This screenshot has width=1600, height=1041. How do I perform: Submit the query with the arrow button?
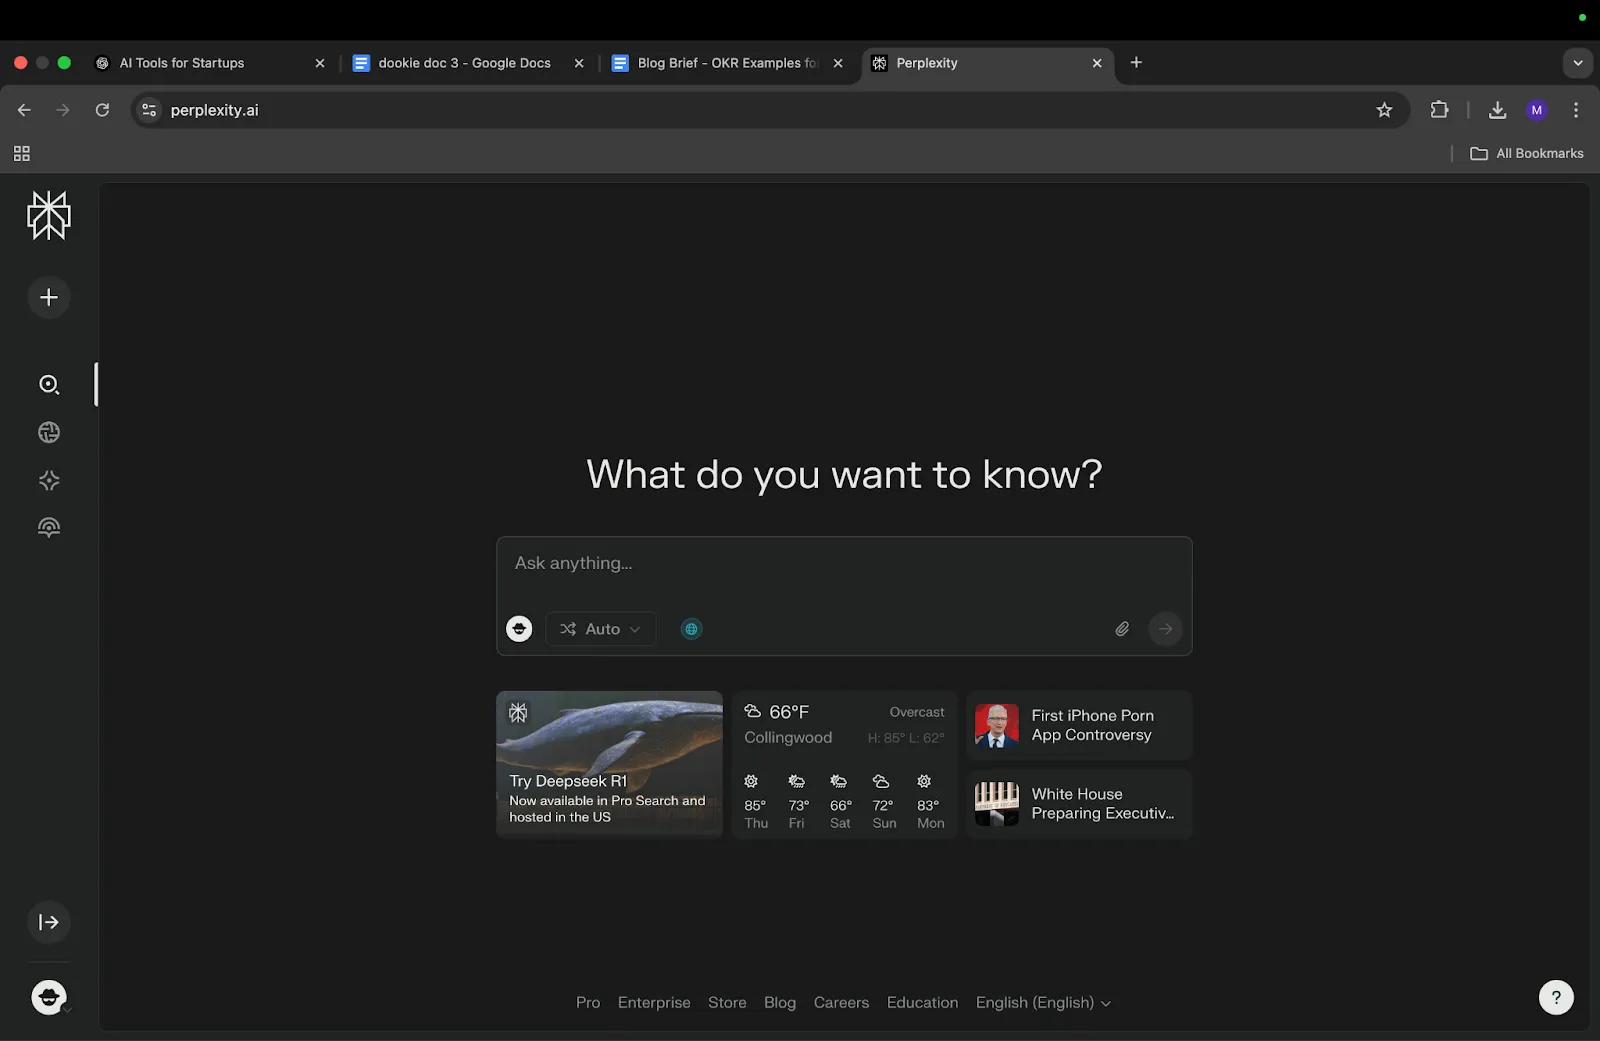coord(1166,629)
